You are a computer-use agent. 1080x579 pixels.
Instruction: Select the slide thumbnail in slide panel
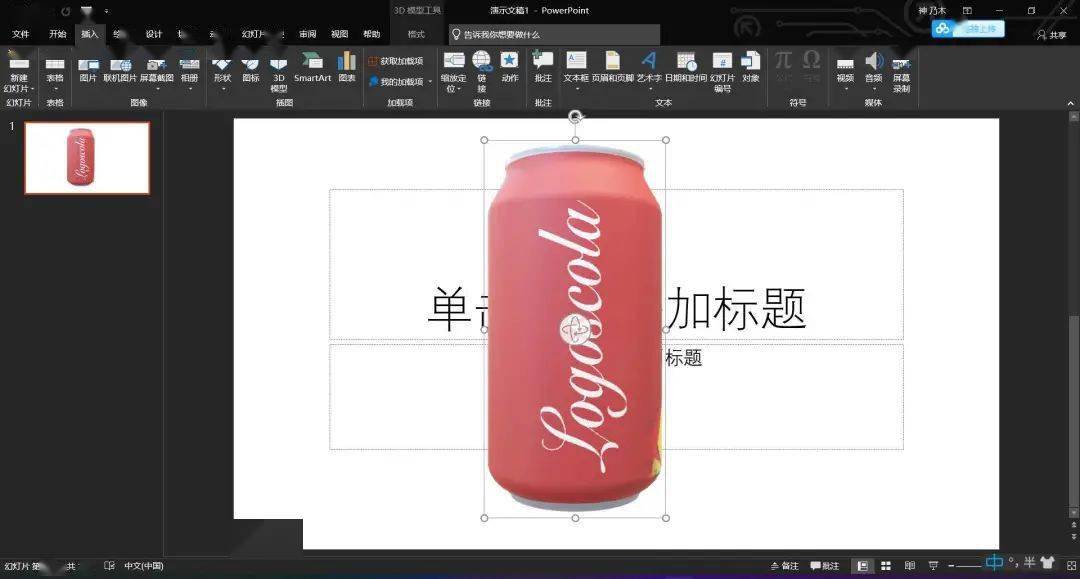(x=86, y=158)
